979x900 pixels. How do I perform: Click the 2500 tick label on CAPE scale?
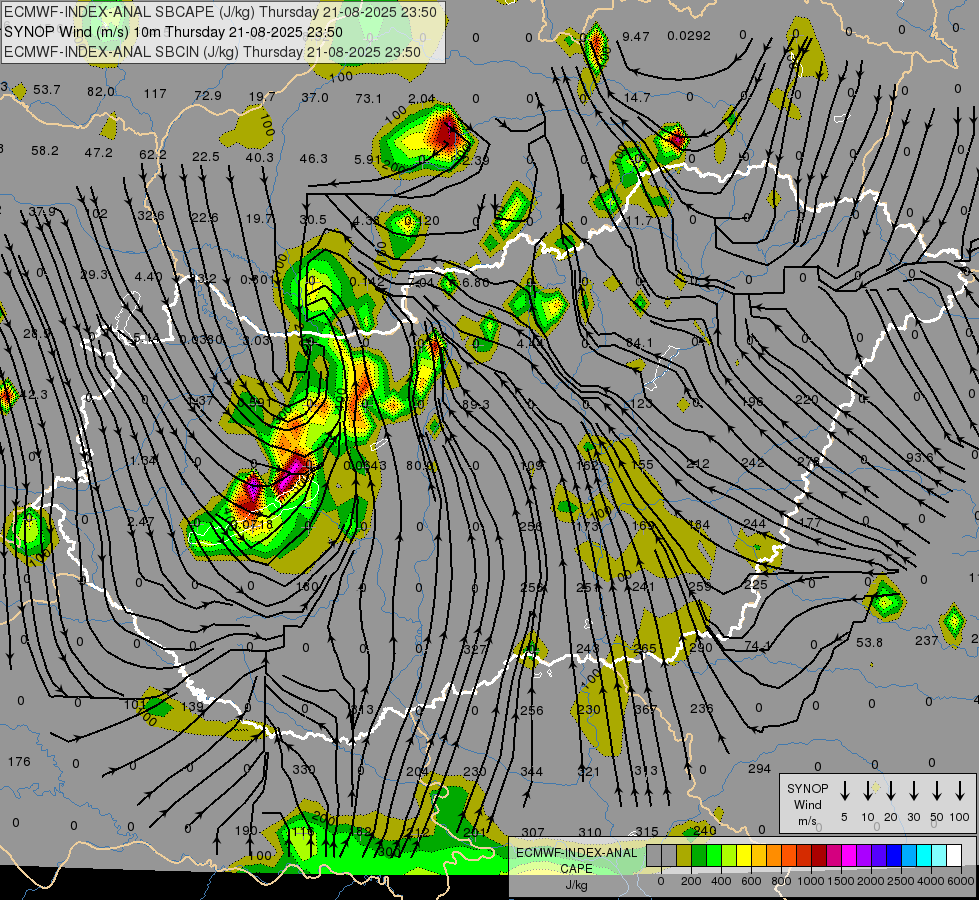click(x=900, y=881)
